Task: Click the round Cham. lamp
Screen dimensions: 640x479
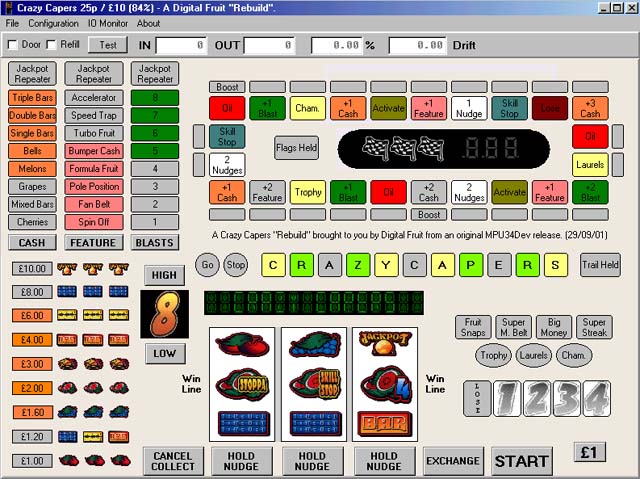Action: (x=573, y=355)
